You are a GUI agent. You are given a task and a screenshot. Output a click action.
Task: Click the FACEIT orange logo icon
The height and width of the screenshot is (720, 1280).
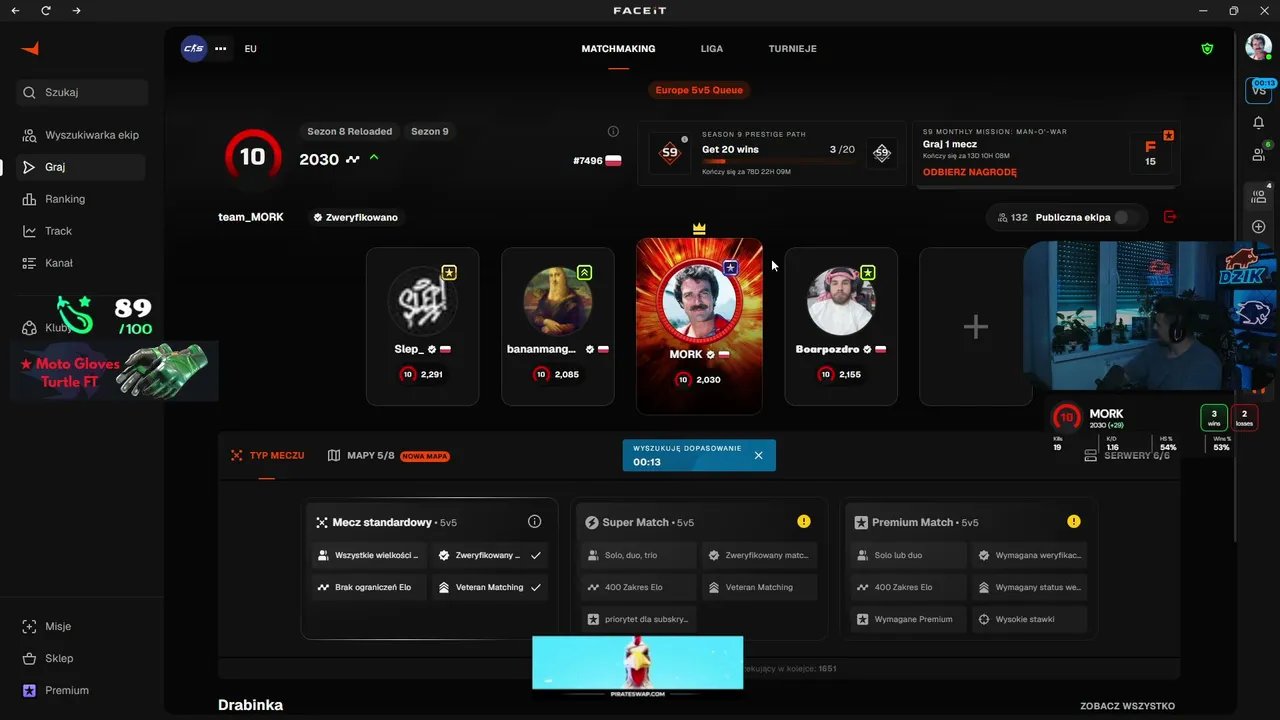pos(30,49)
